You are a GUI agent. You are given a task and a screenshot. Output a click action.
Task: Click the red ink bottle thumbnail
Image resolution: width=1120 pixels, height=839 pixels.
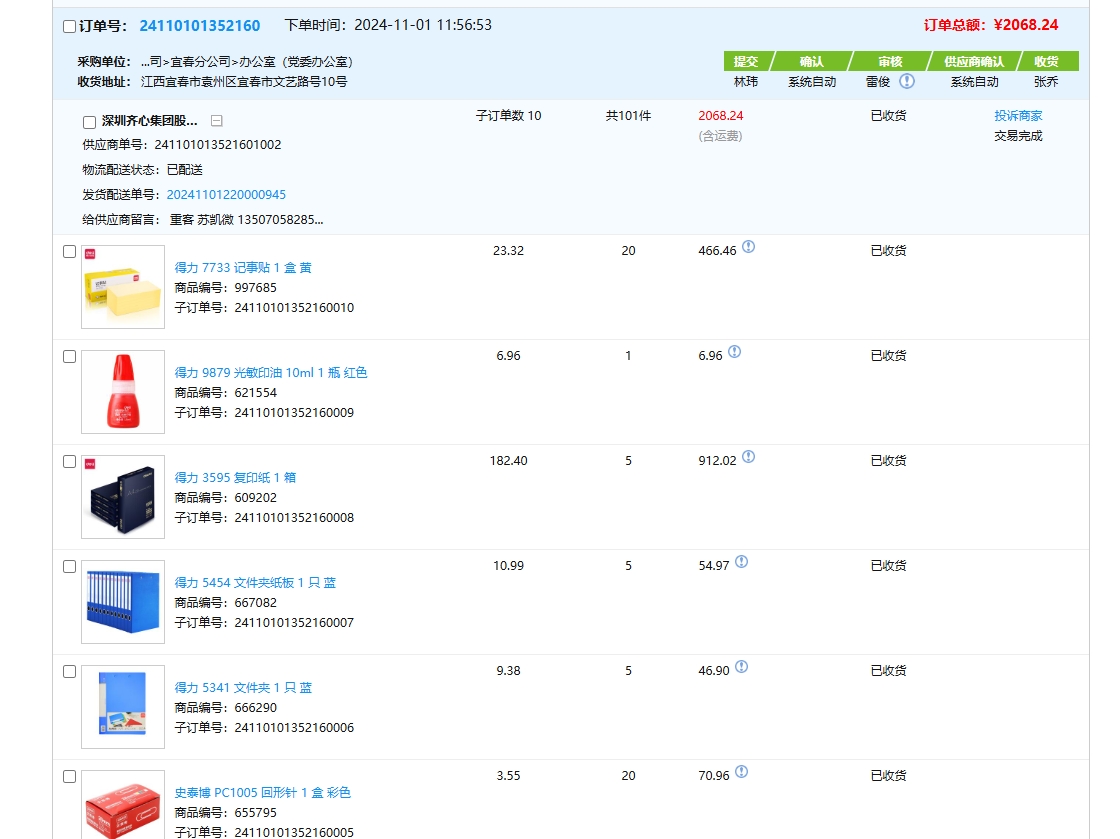click(x=123, y=392)
